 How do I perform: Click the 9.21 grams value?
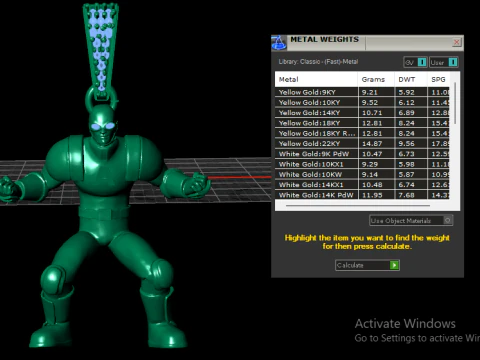pos(370,92)
